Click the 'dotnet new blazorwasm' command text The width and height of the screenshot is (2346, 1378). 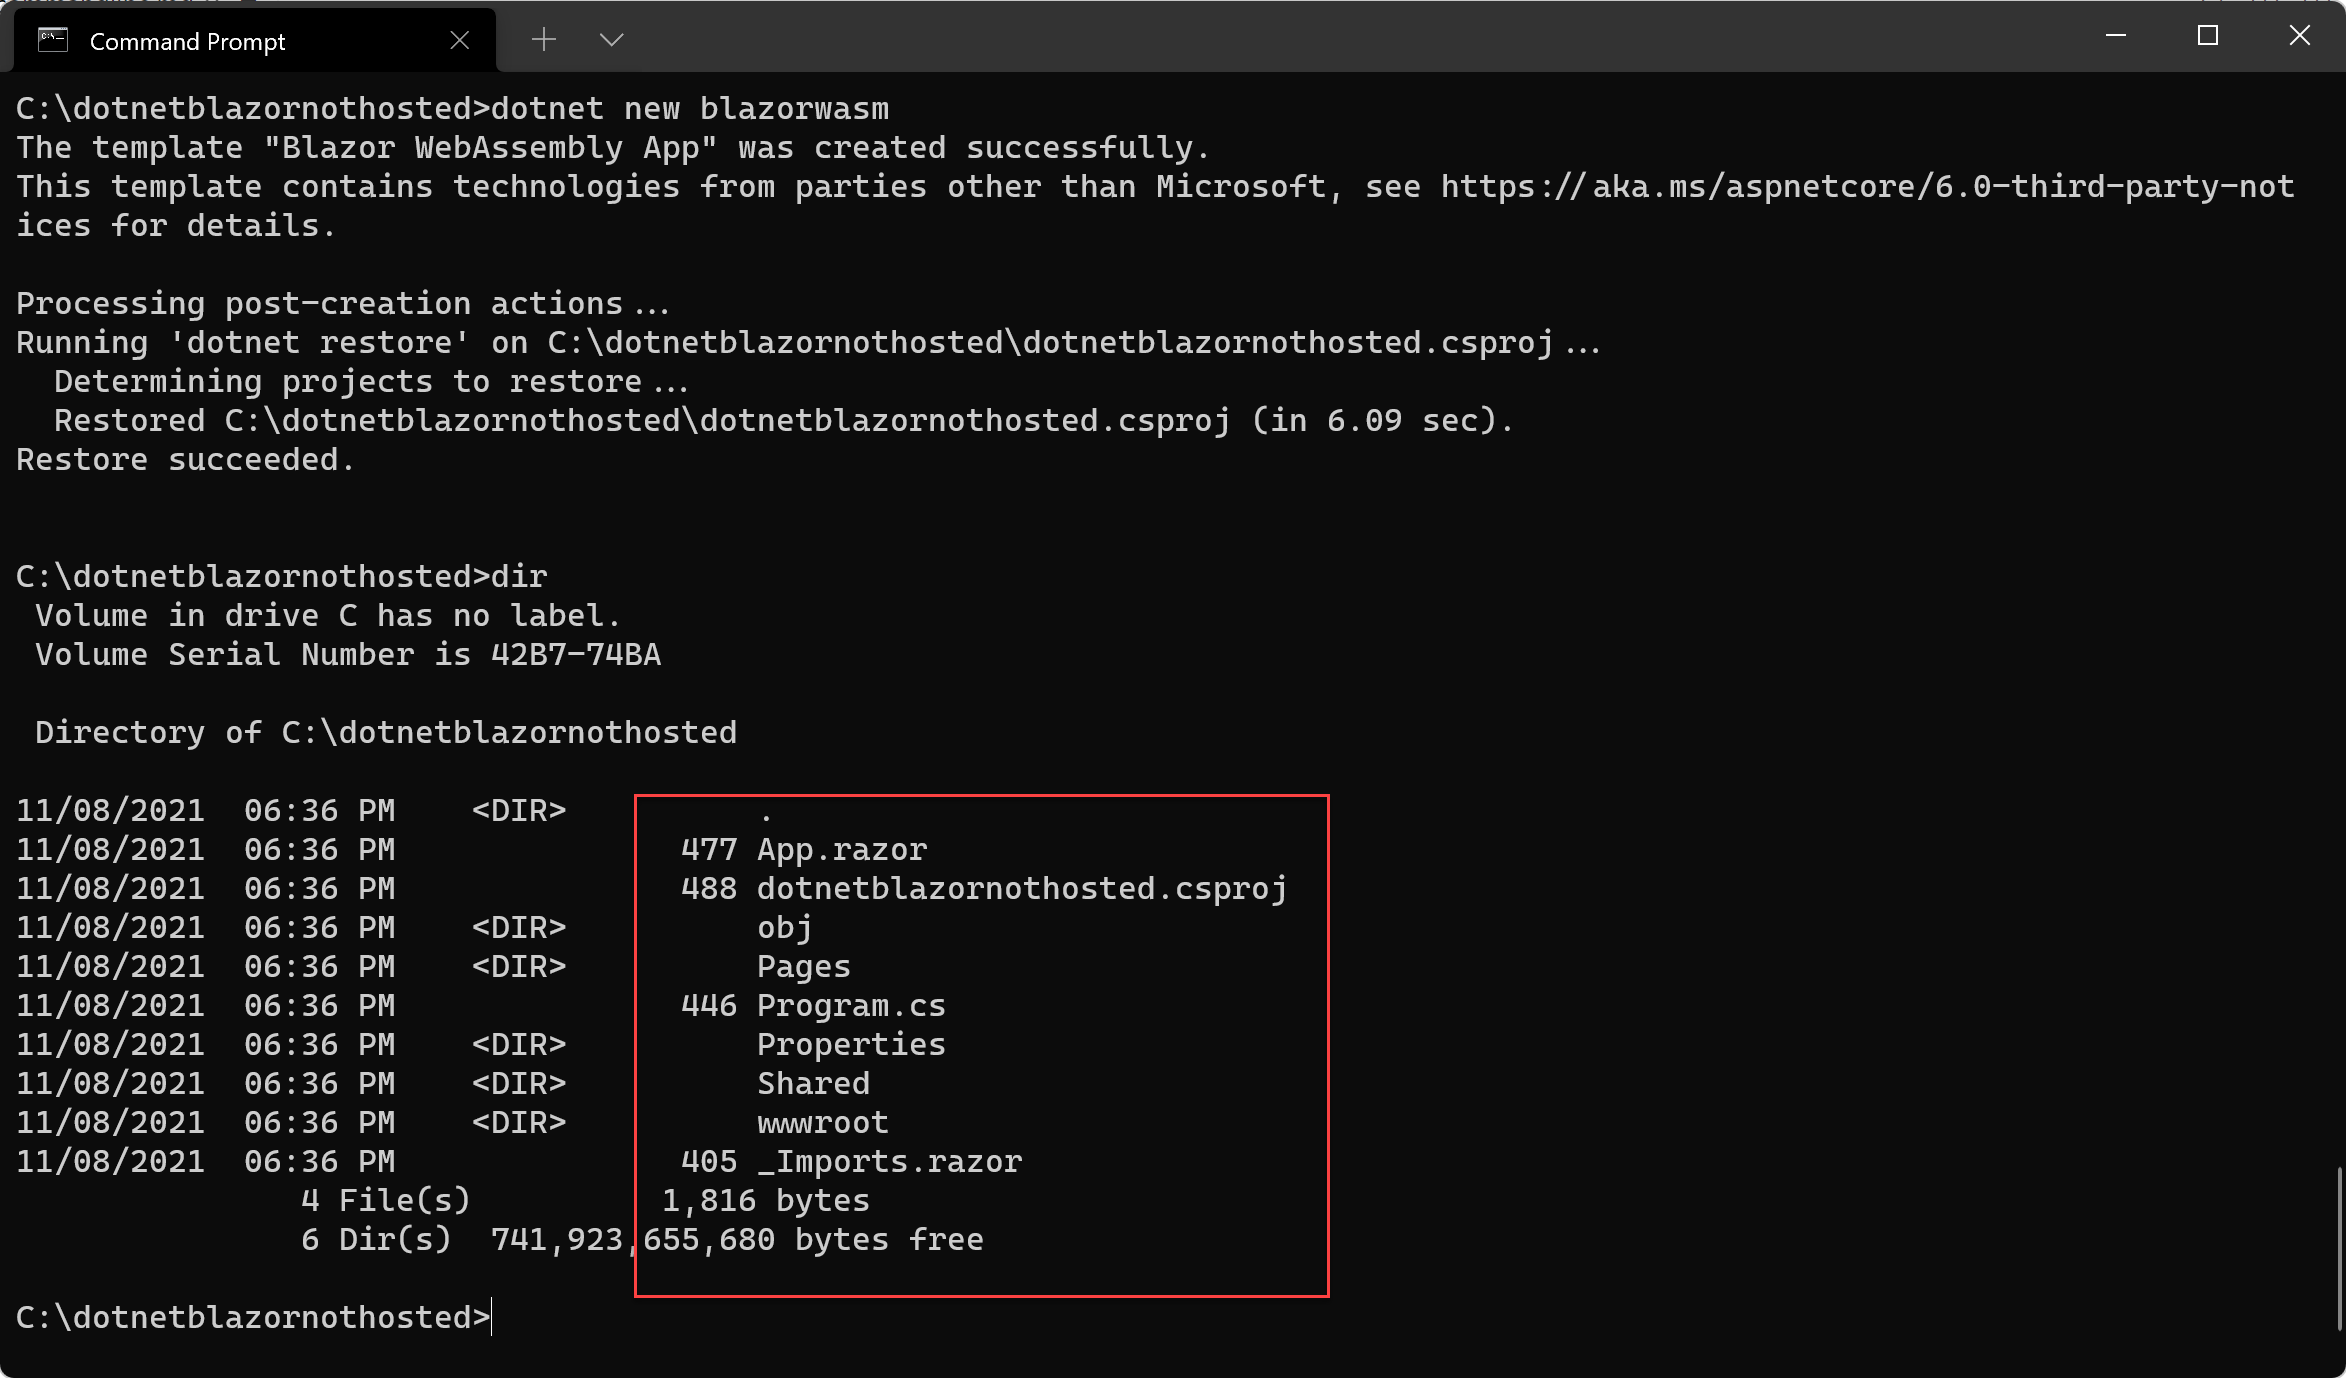point(690,109)
